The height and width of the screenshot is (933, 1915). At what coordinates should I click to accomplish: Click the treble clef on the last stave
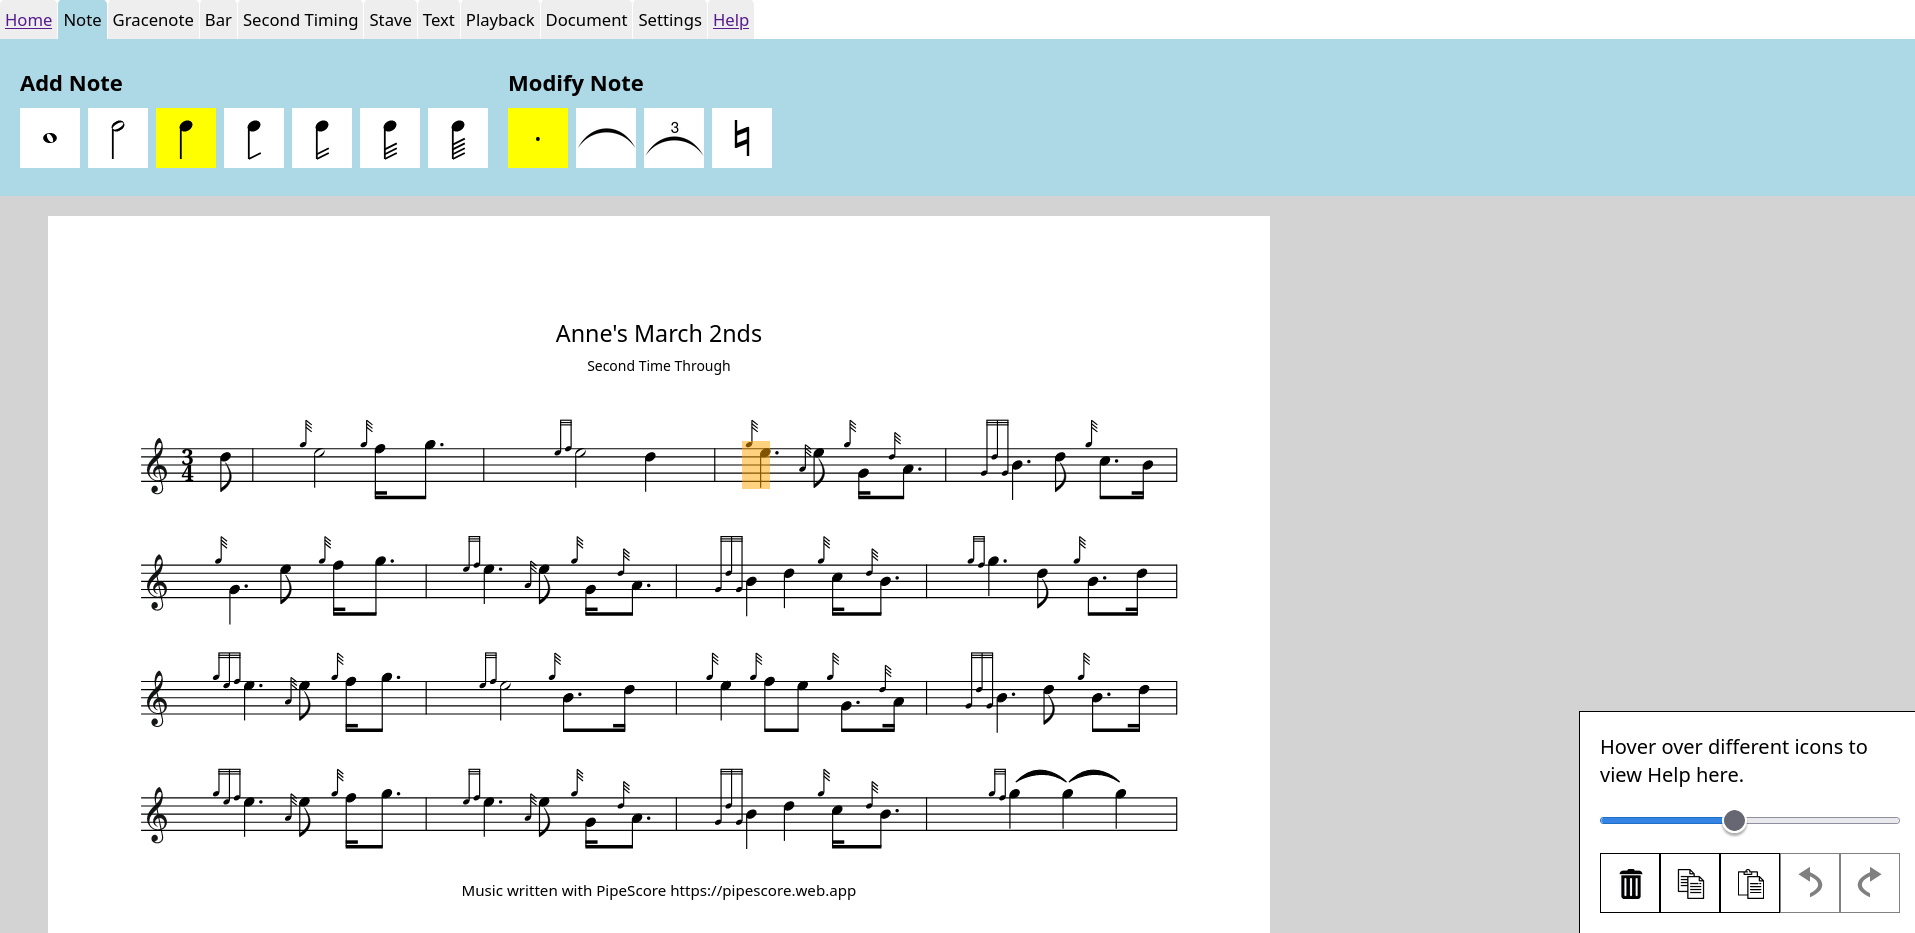157,816
